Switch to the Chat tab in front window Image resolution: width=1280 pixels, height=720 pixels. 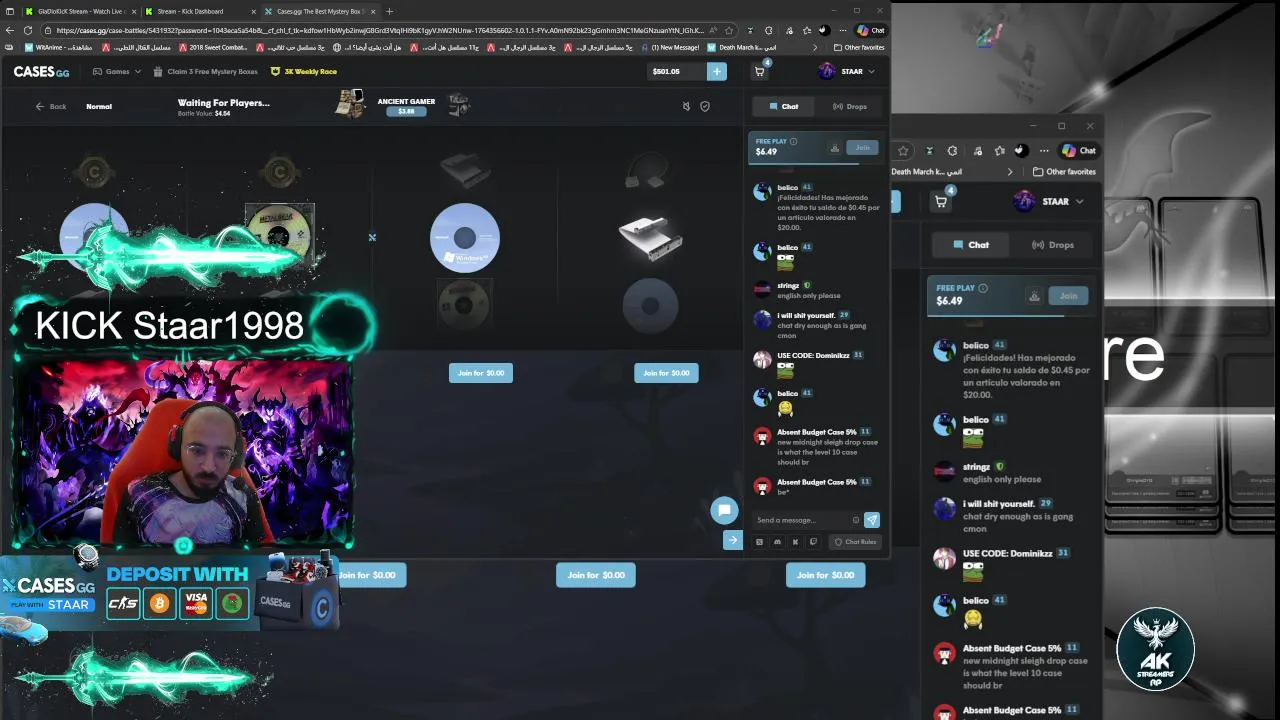(783, 106)
